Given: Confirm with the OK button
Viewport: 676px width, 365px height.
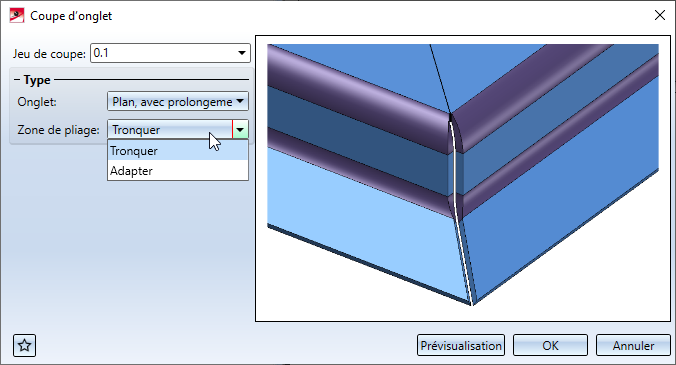Looking at the screenshot, I should tap(550, 345).
